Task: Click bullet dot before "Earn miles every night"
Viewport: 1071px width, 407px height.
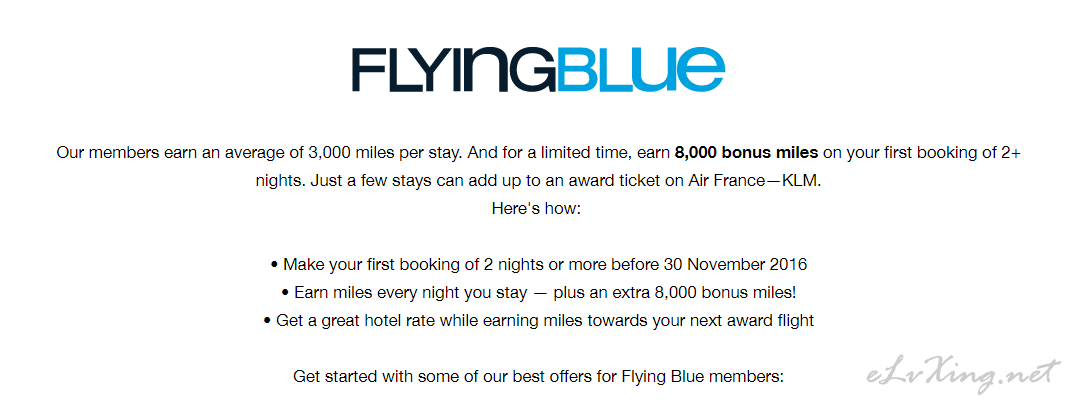Action: point(286,293)
